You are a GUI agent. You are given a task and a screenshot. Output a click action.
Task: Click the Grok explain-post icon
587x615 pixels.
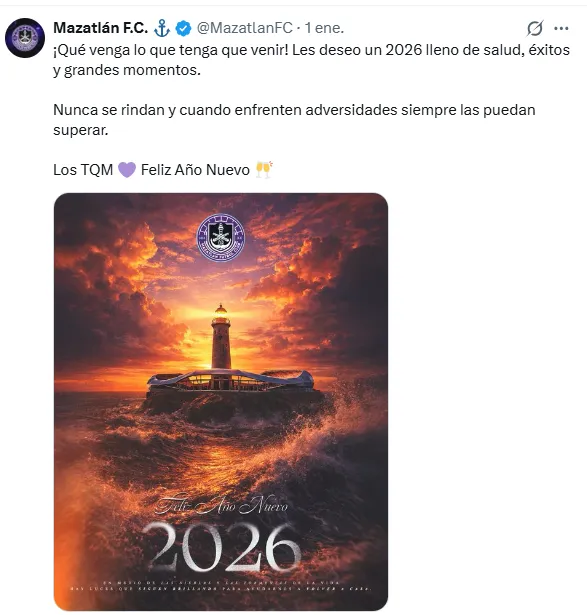pos(535,28)
